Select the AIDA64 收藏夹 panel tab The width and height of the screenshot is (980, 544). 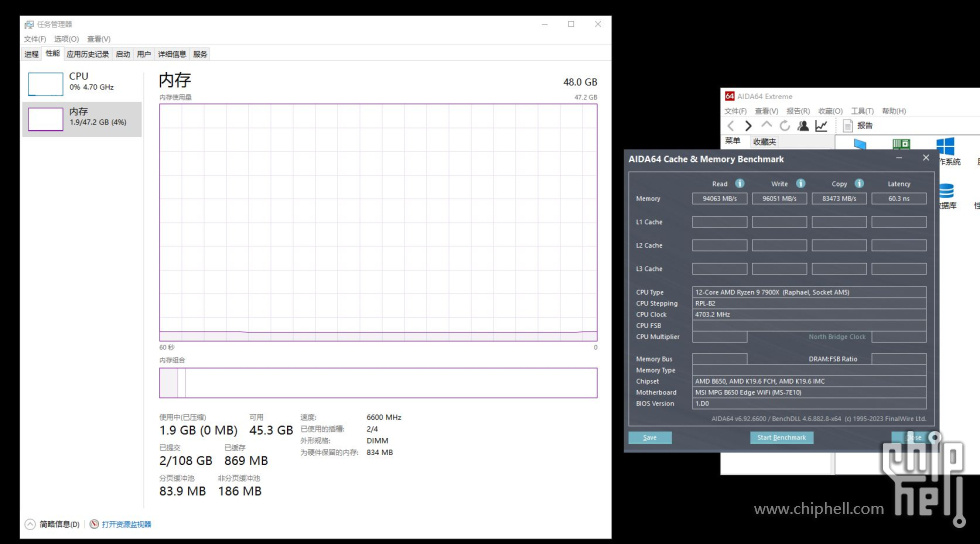pyautogui.click(x=764, y=142)
